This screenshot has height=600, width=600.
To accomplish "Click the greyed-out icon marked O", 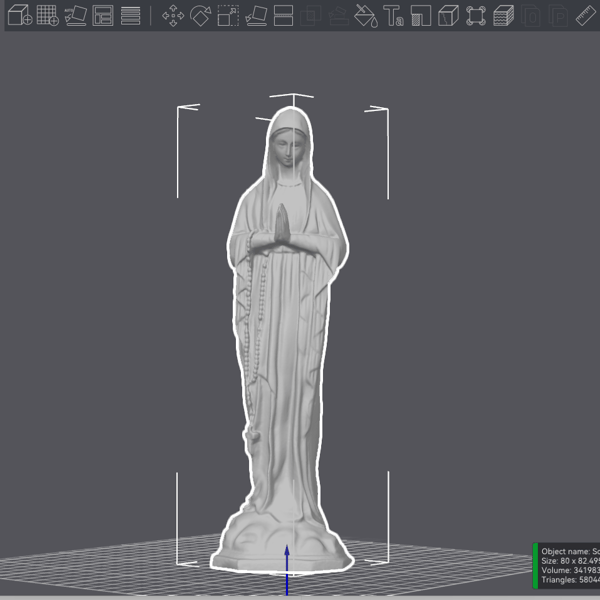I will coord(531,16).
